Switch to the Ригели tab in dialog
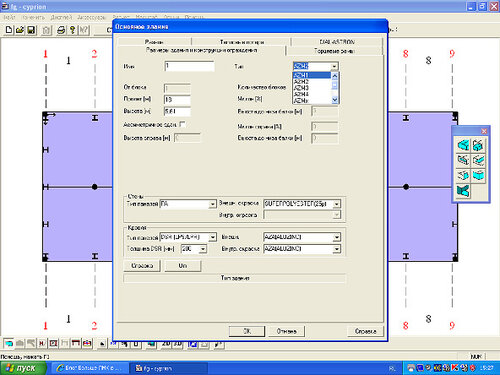 [x=154, y=42]
